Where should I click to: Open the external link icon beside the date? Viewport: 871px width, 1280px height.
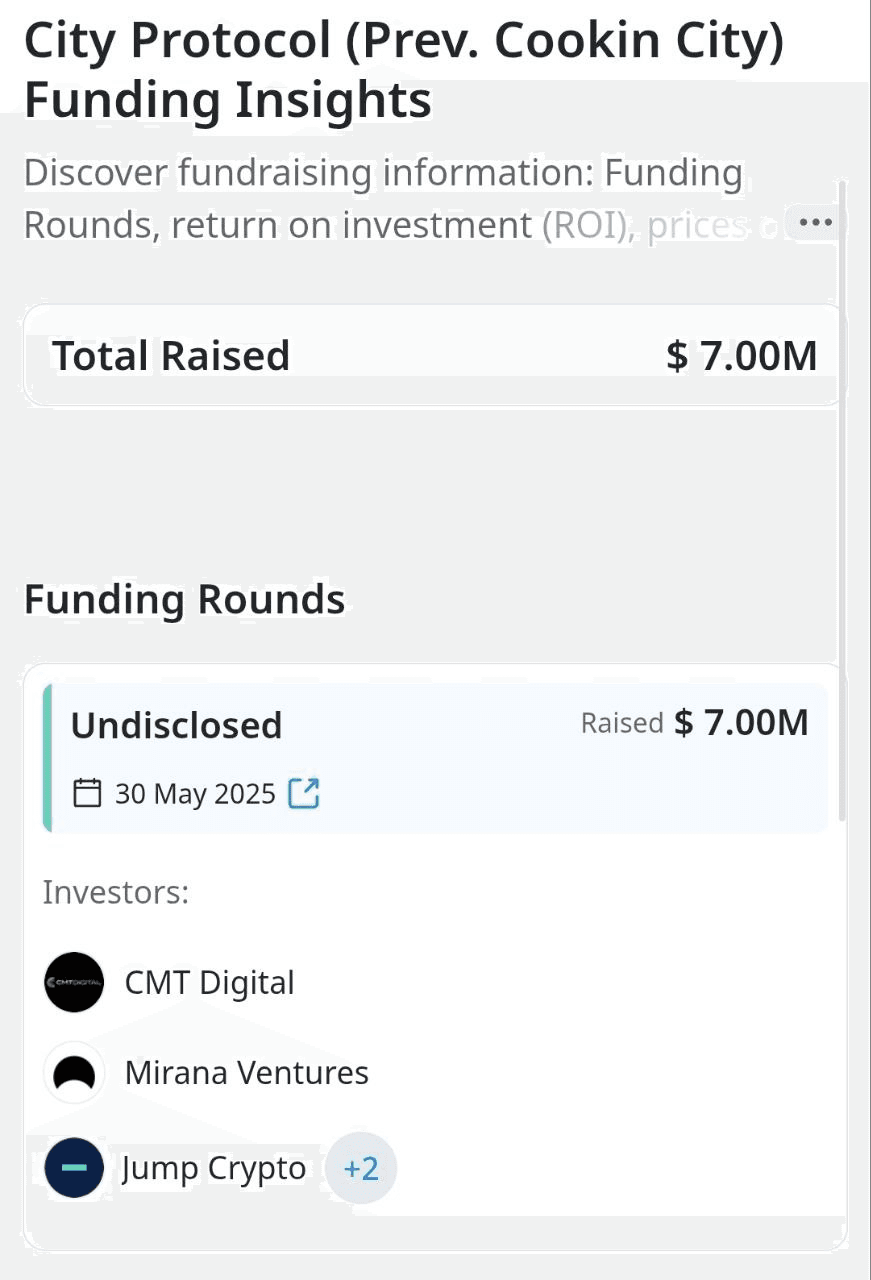(x=303, y=794)
